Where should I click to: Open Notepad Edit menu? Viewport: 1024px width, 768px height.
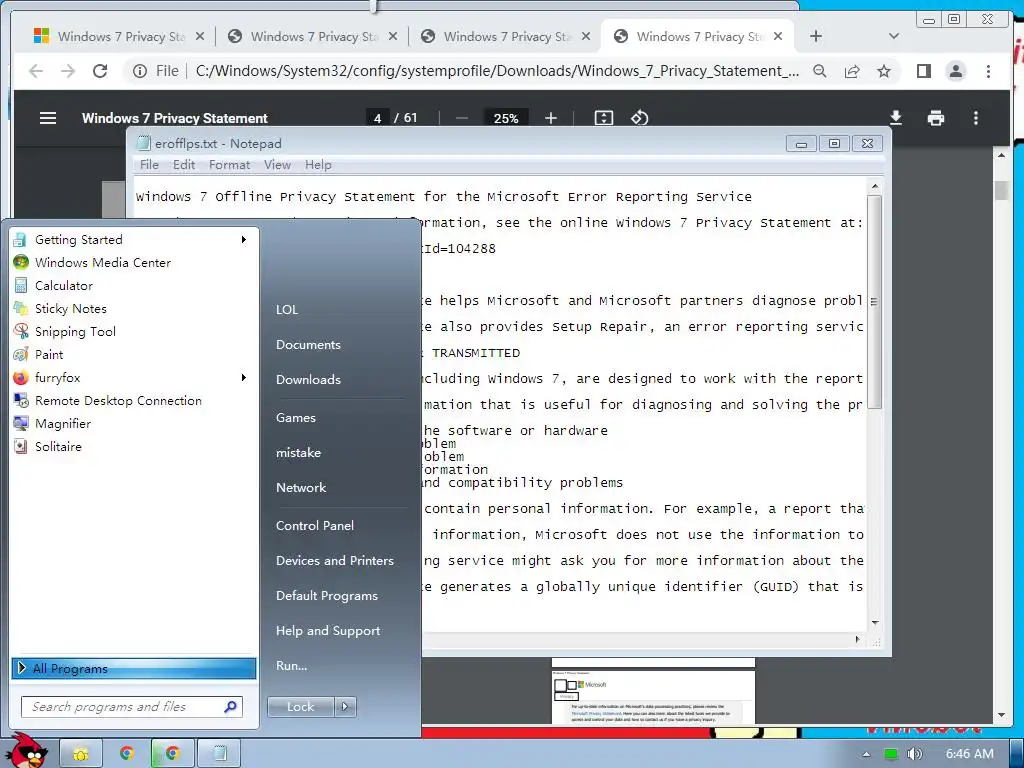coord(184,165)
